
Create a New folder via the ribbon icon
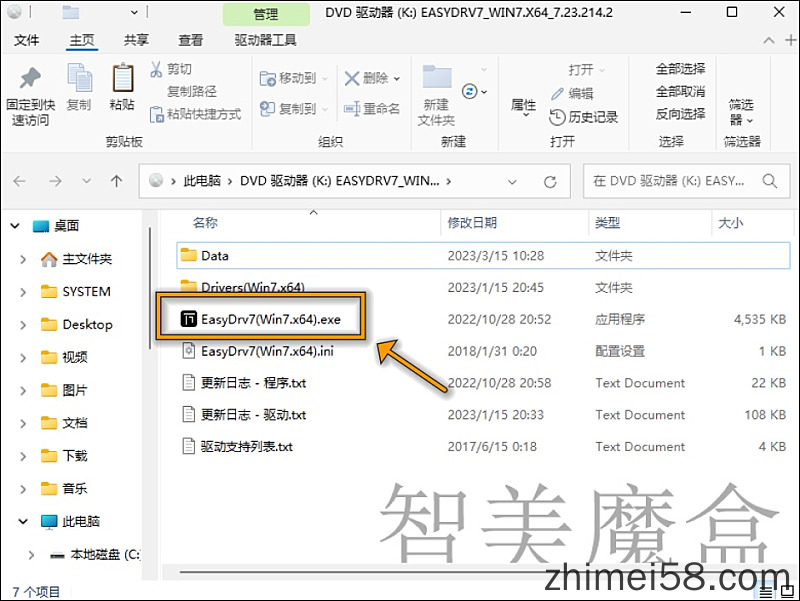pos(437,95)
